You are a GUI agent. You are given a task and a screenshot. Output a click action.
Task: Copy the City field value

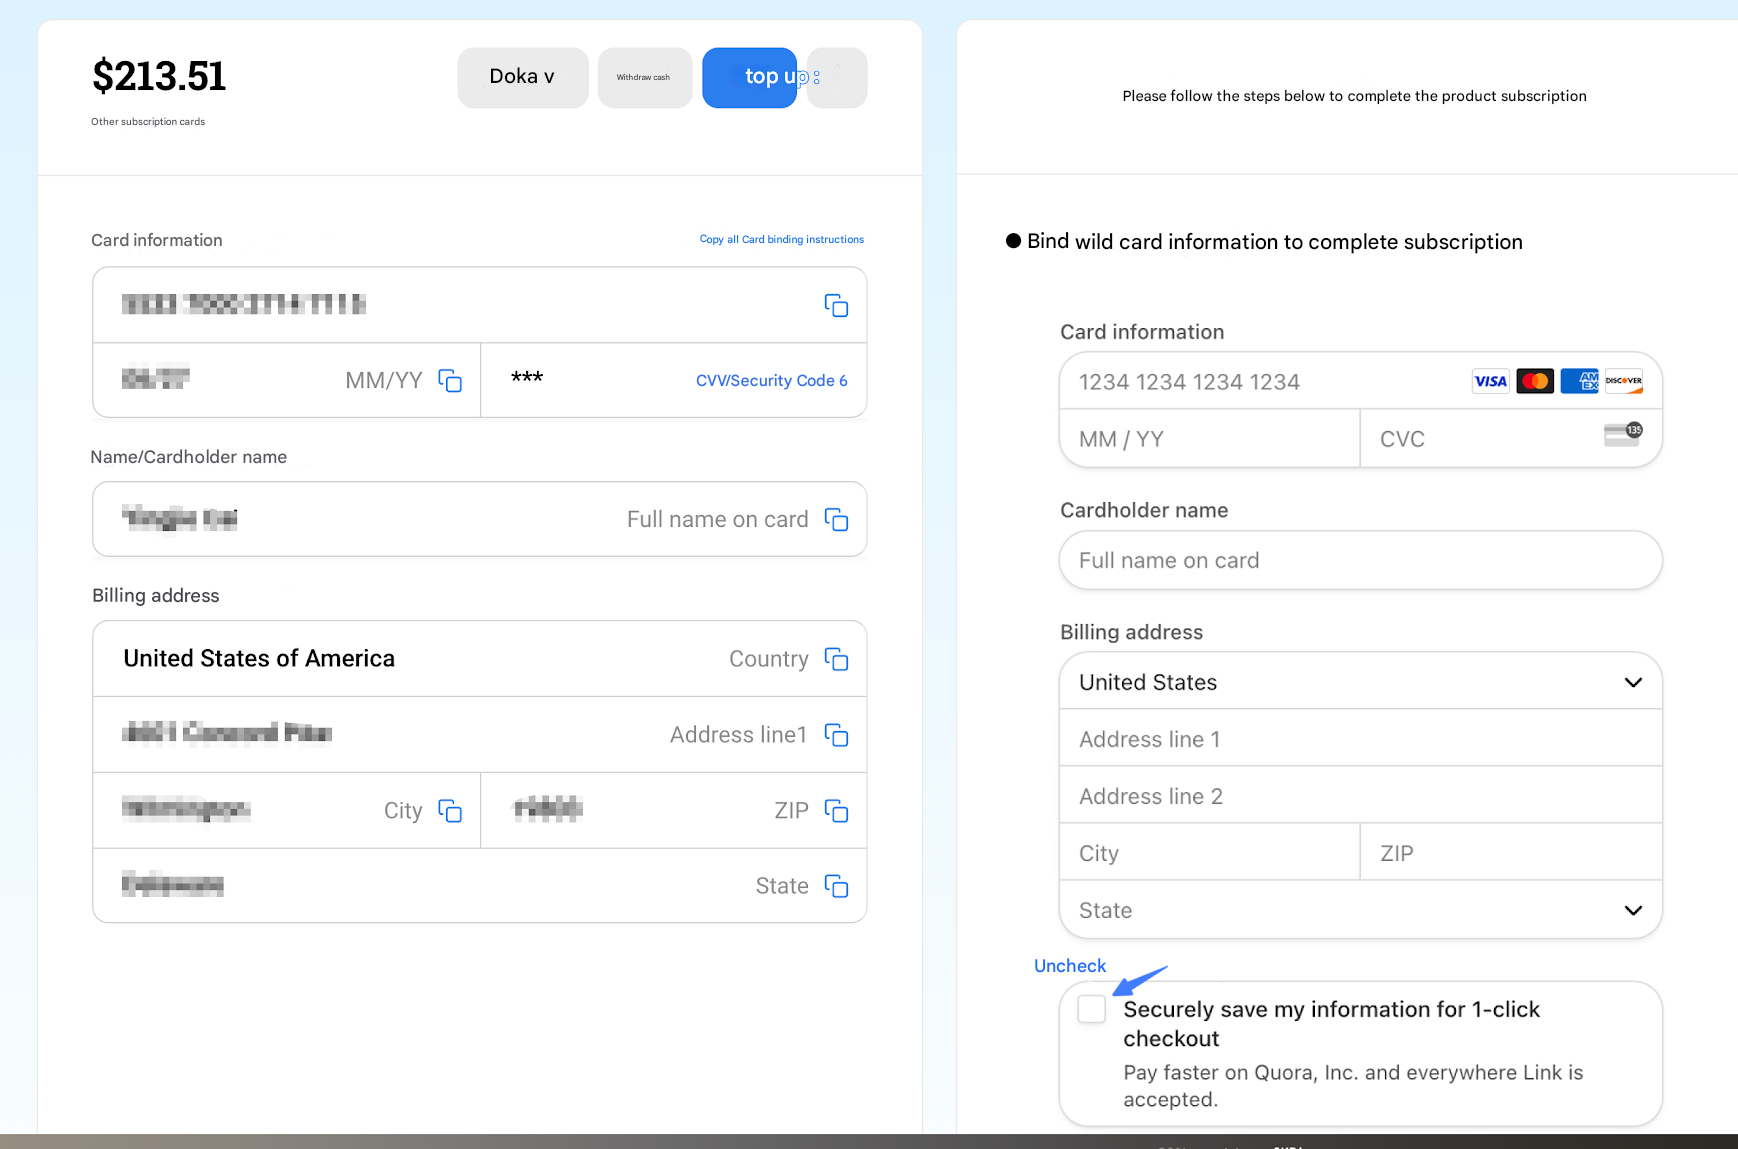pyautogui.click(x=450, y=811)
